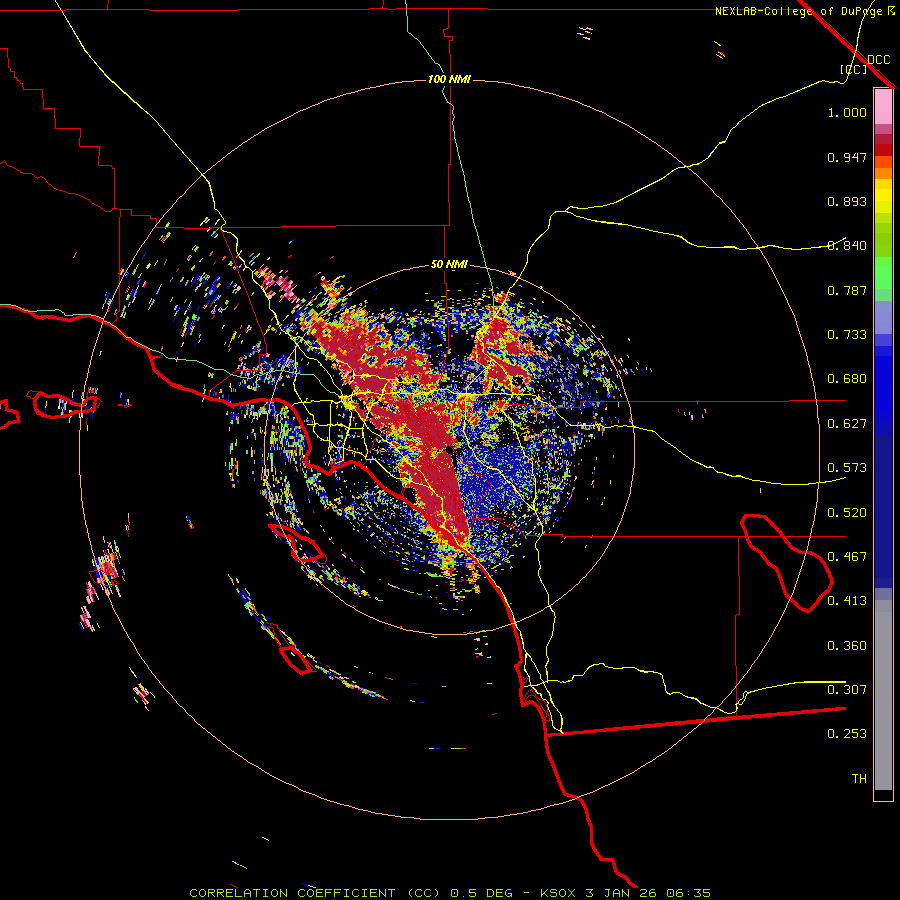Pick the bright green segment of color bar
The height and width of the screenshot is (900, 900).
[x=883, y=273]
